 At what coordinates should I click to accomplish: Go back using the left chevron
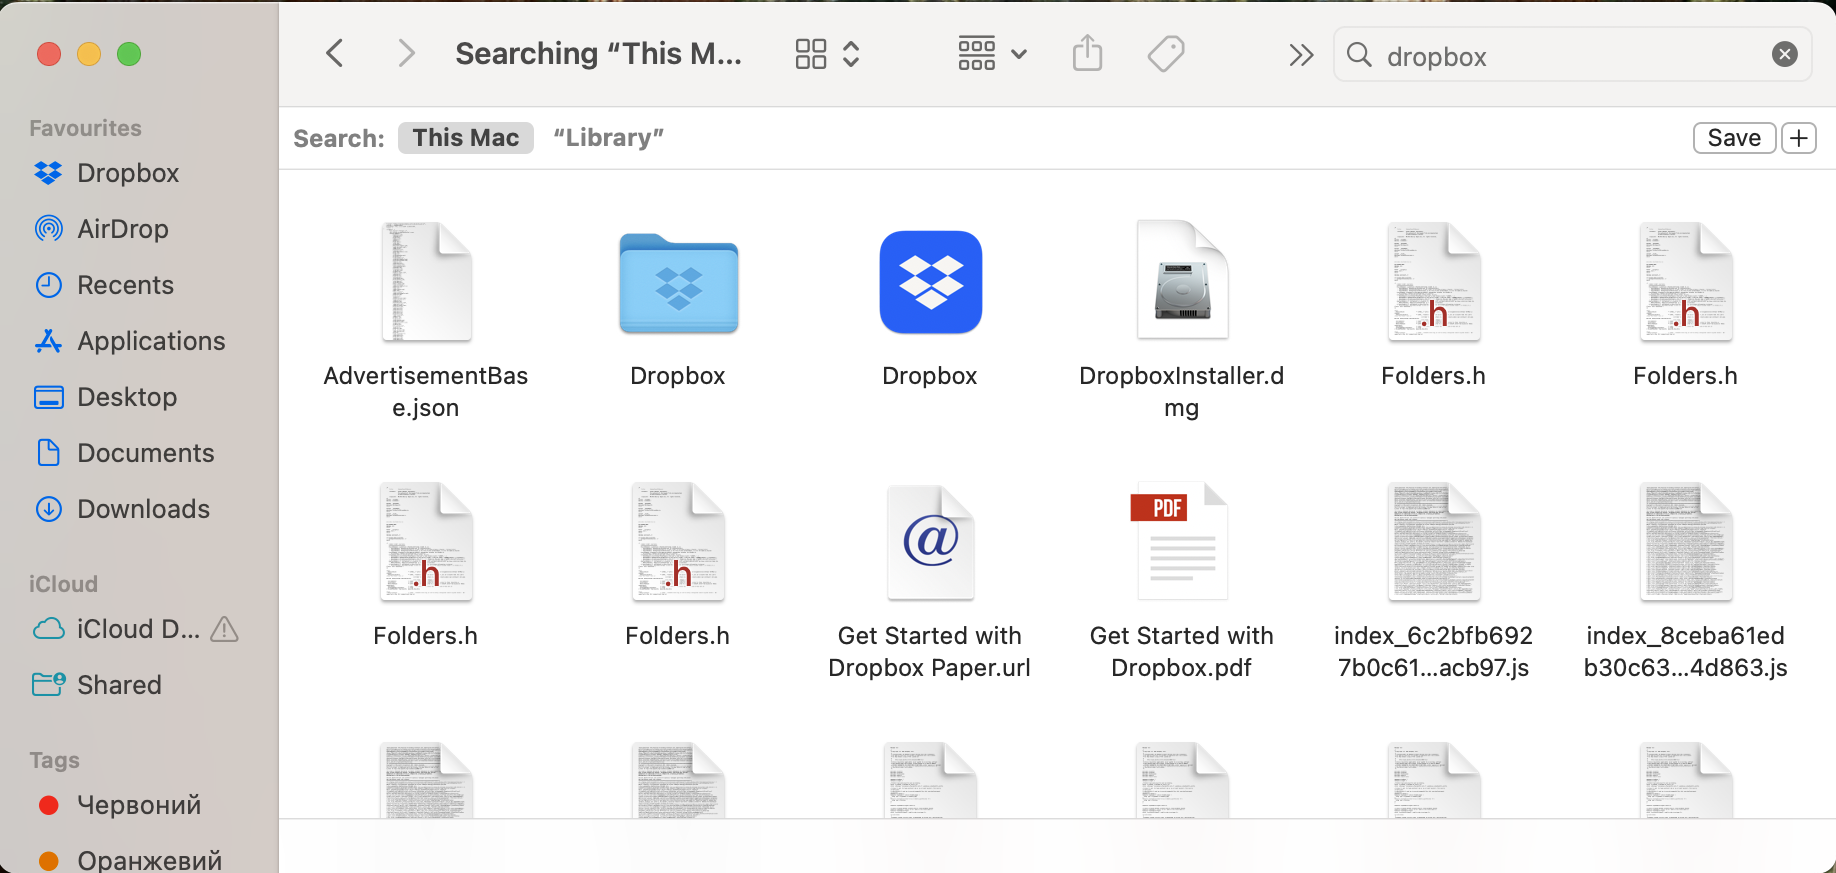click(x=335, y=53)
